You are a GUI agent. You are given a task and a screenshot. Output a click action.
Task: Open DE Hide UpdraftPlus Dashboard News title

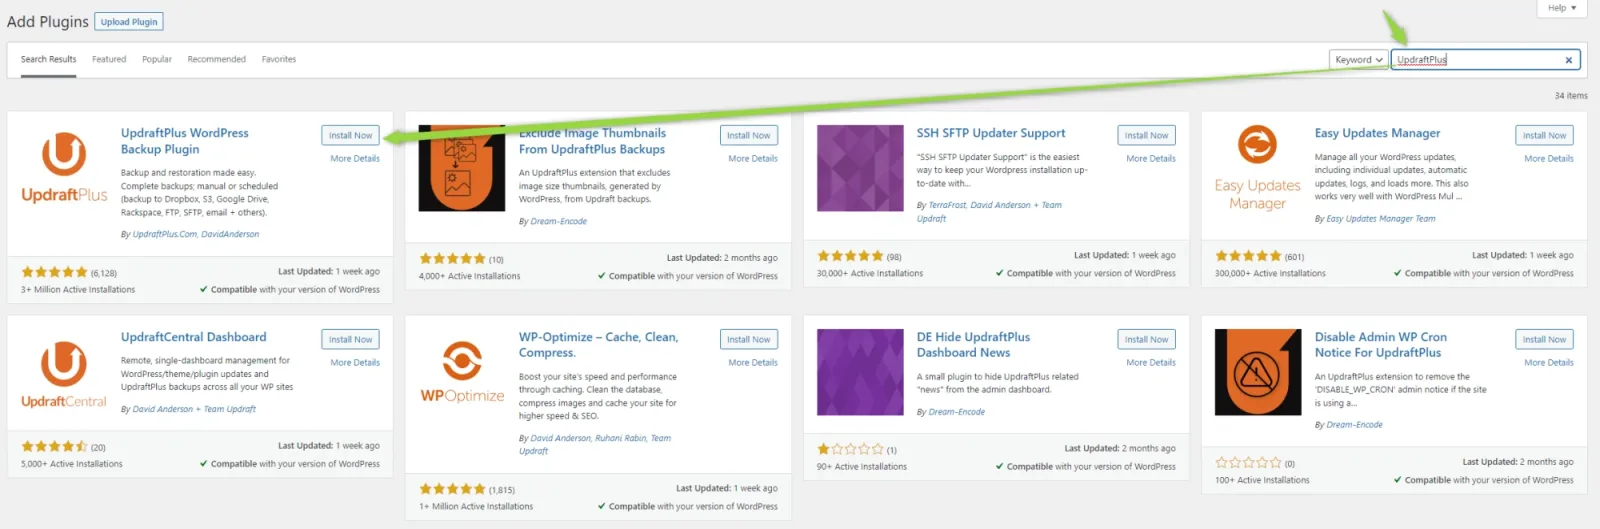[x=973, y=345]
